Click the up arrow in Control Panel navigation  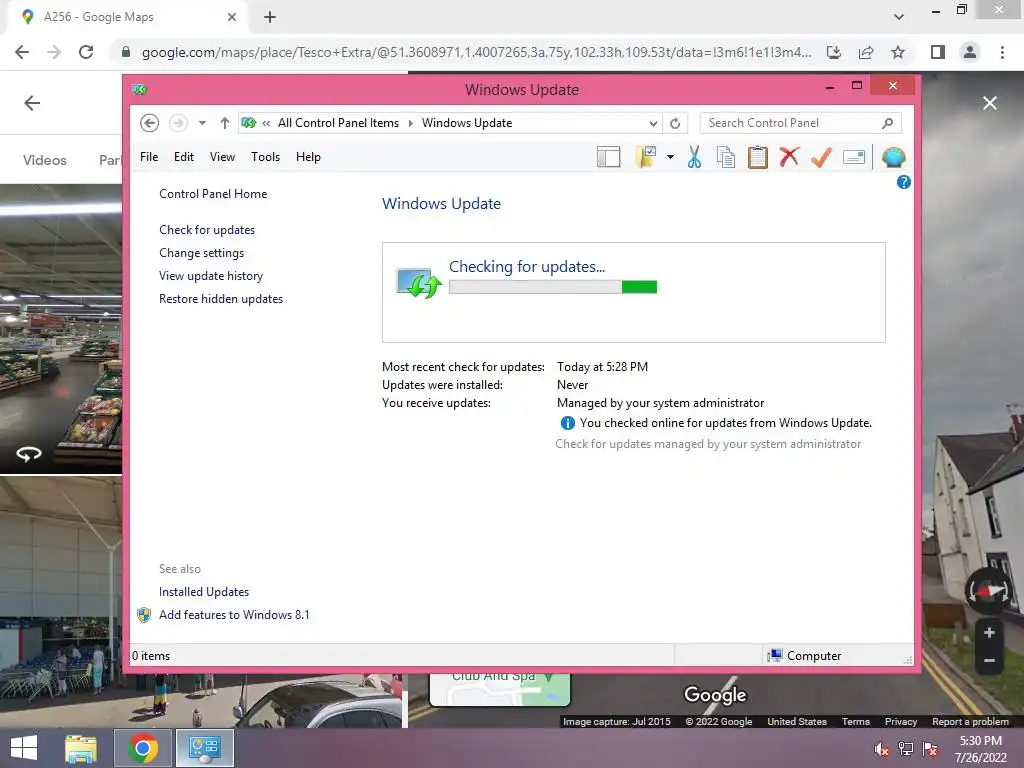(225, 123)
